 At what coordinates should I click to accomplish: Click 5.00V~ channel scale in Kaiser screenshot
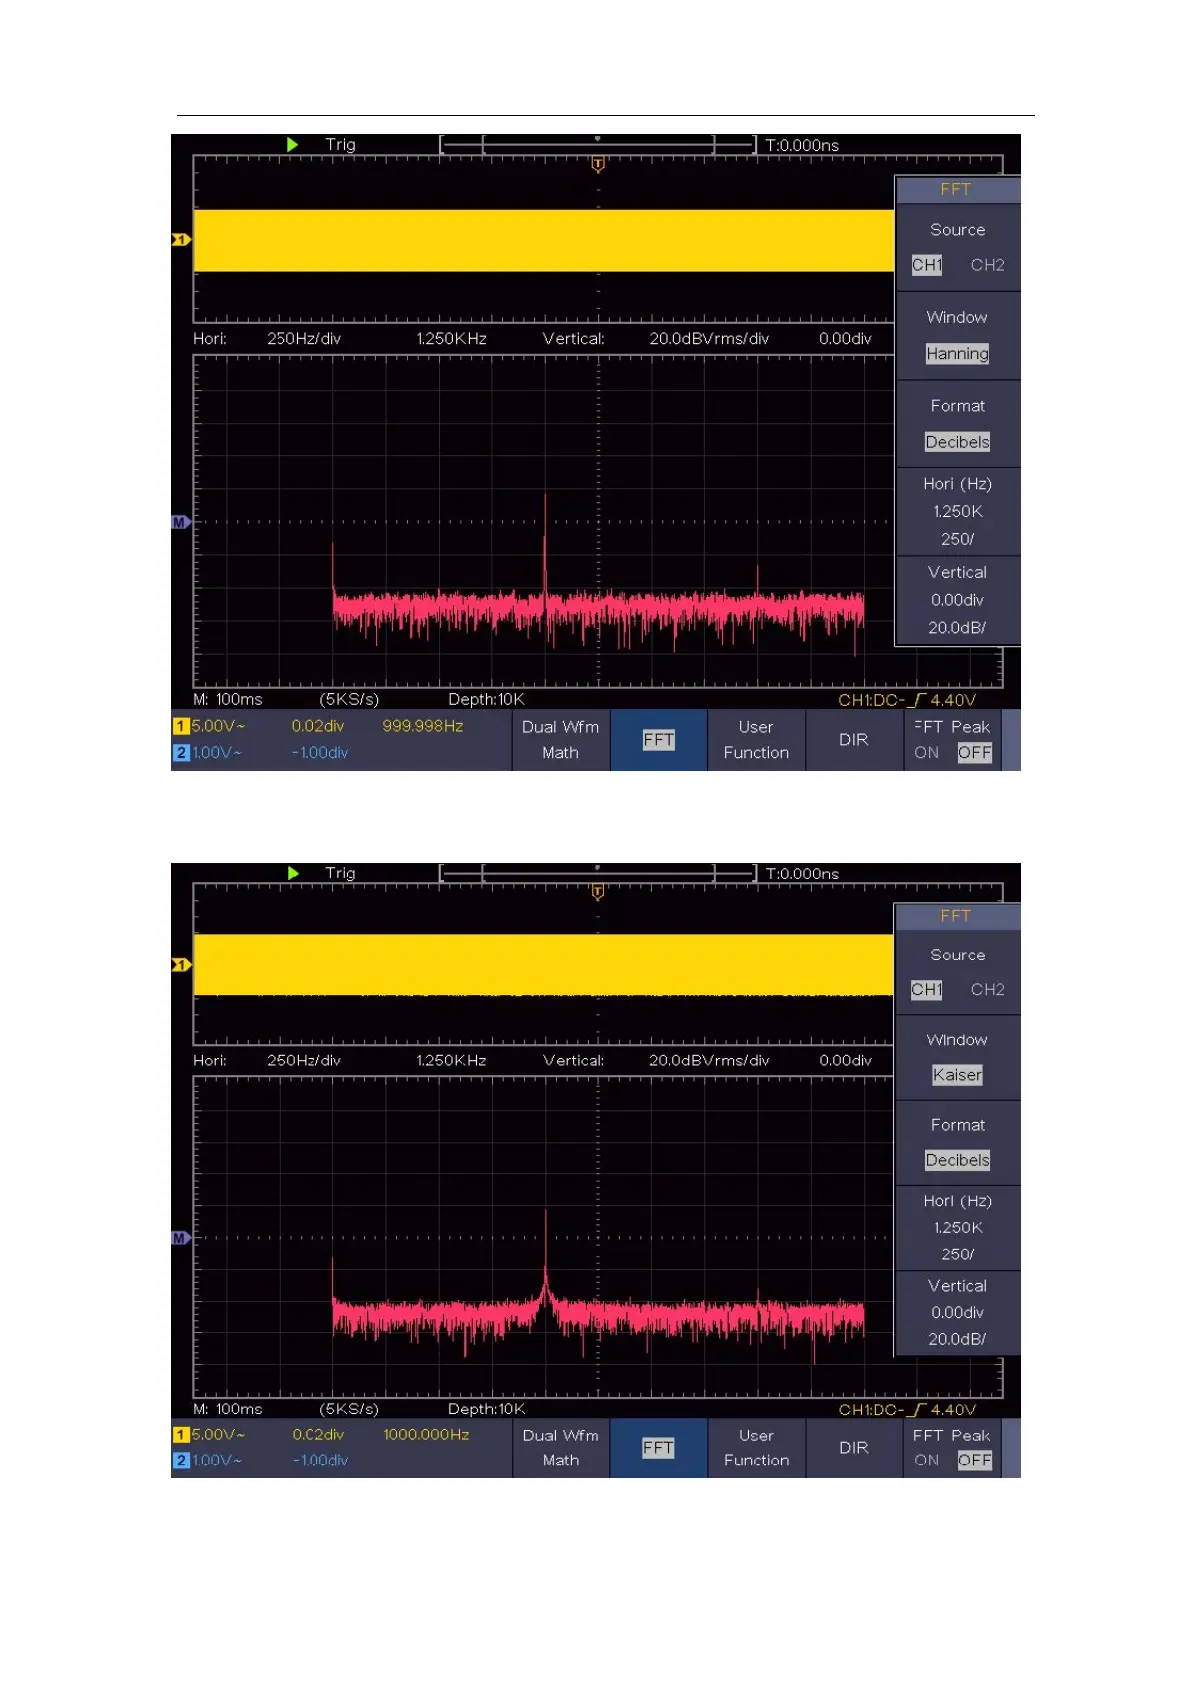click(218, 1434)
